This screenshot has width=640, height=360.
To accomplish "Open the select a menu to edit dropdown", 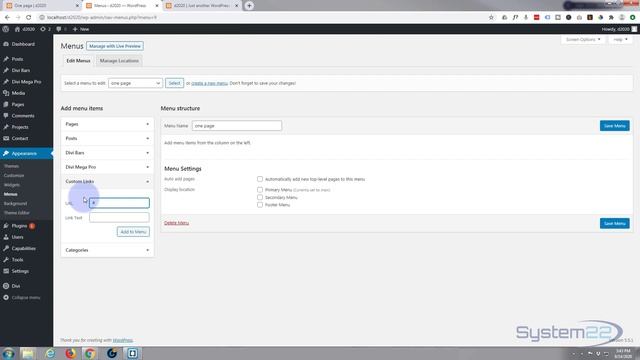I will tap(135, 83).
